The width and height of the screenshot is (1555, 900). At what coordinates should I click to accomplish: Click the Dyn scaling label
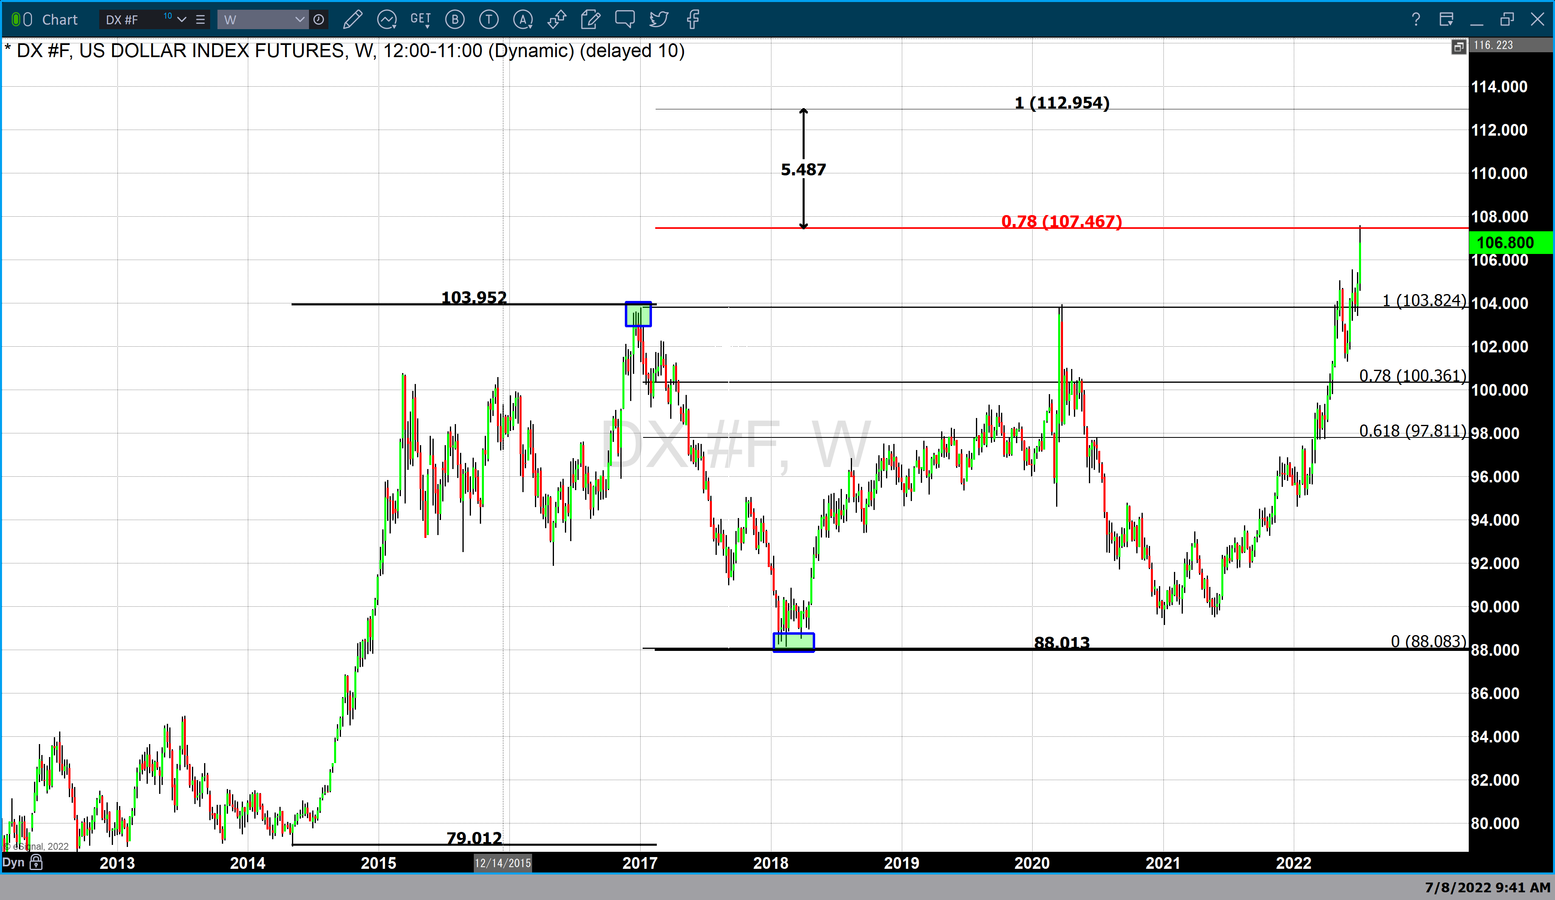(13, 862)
